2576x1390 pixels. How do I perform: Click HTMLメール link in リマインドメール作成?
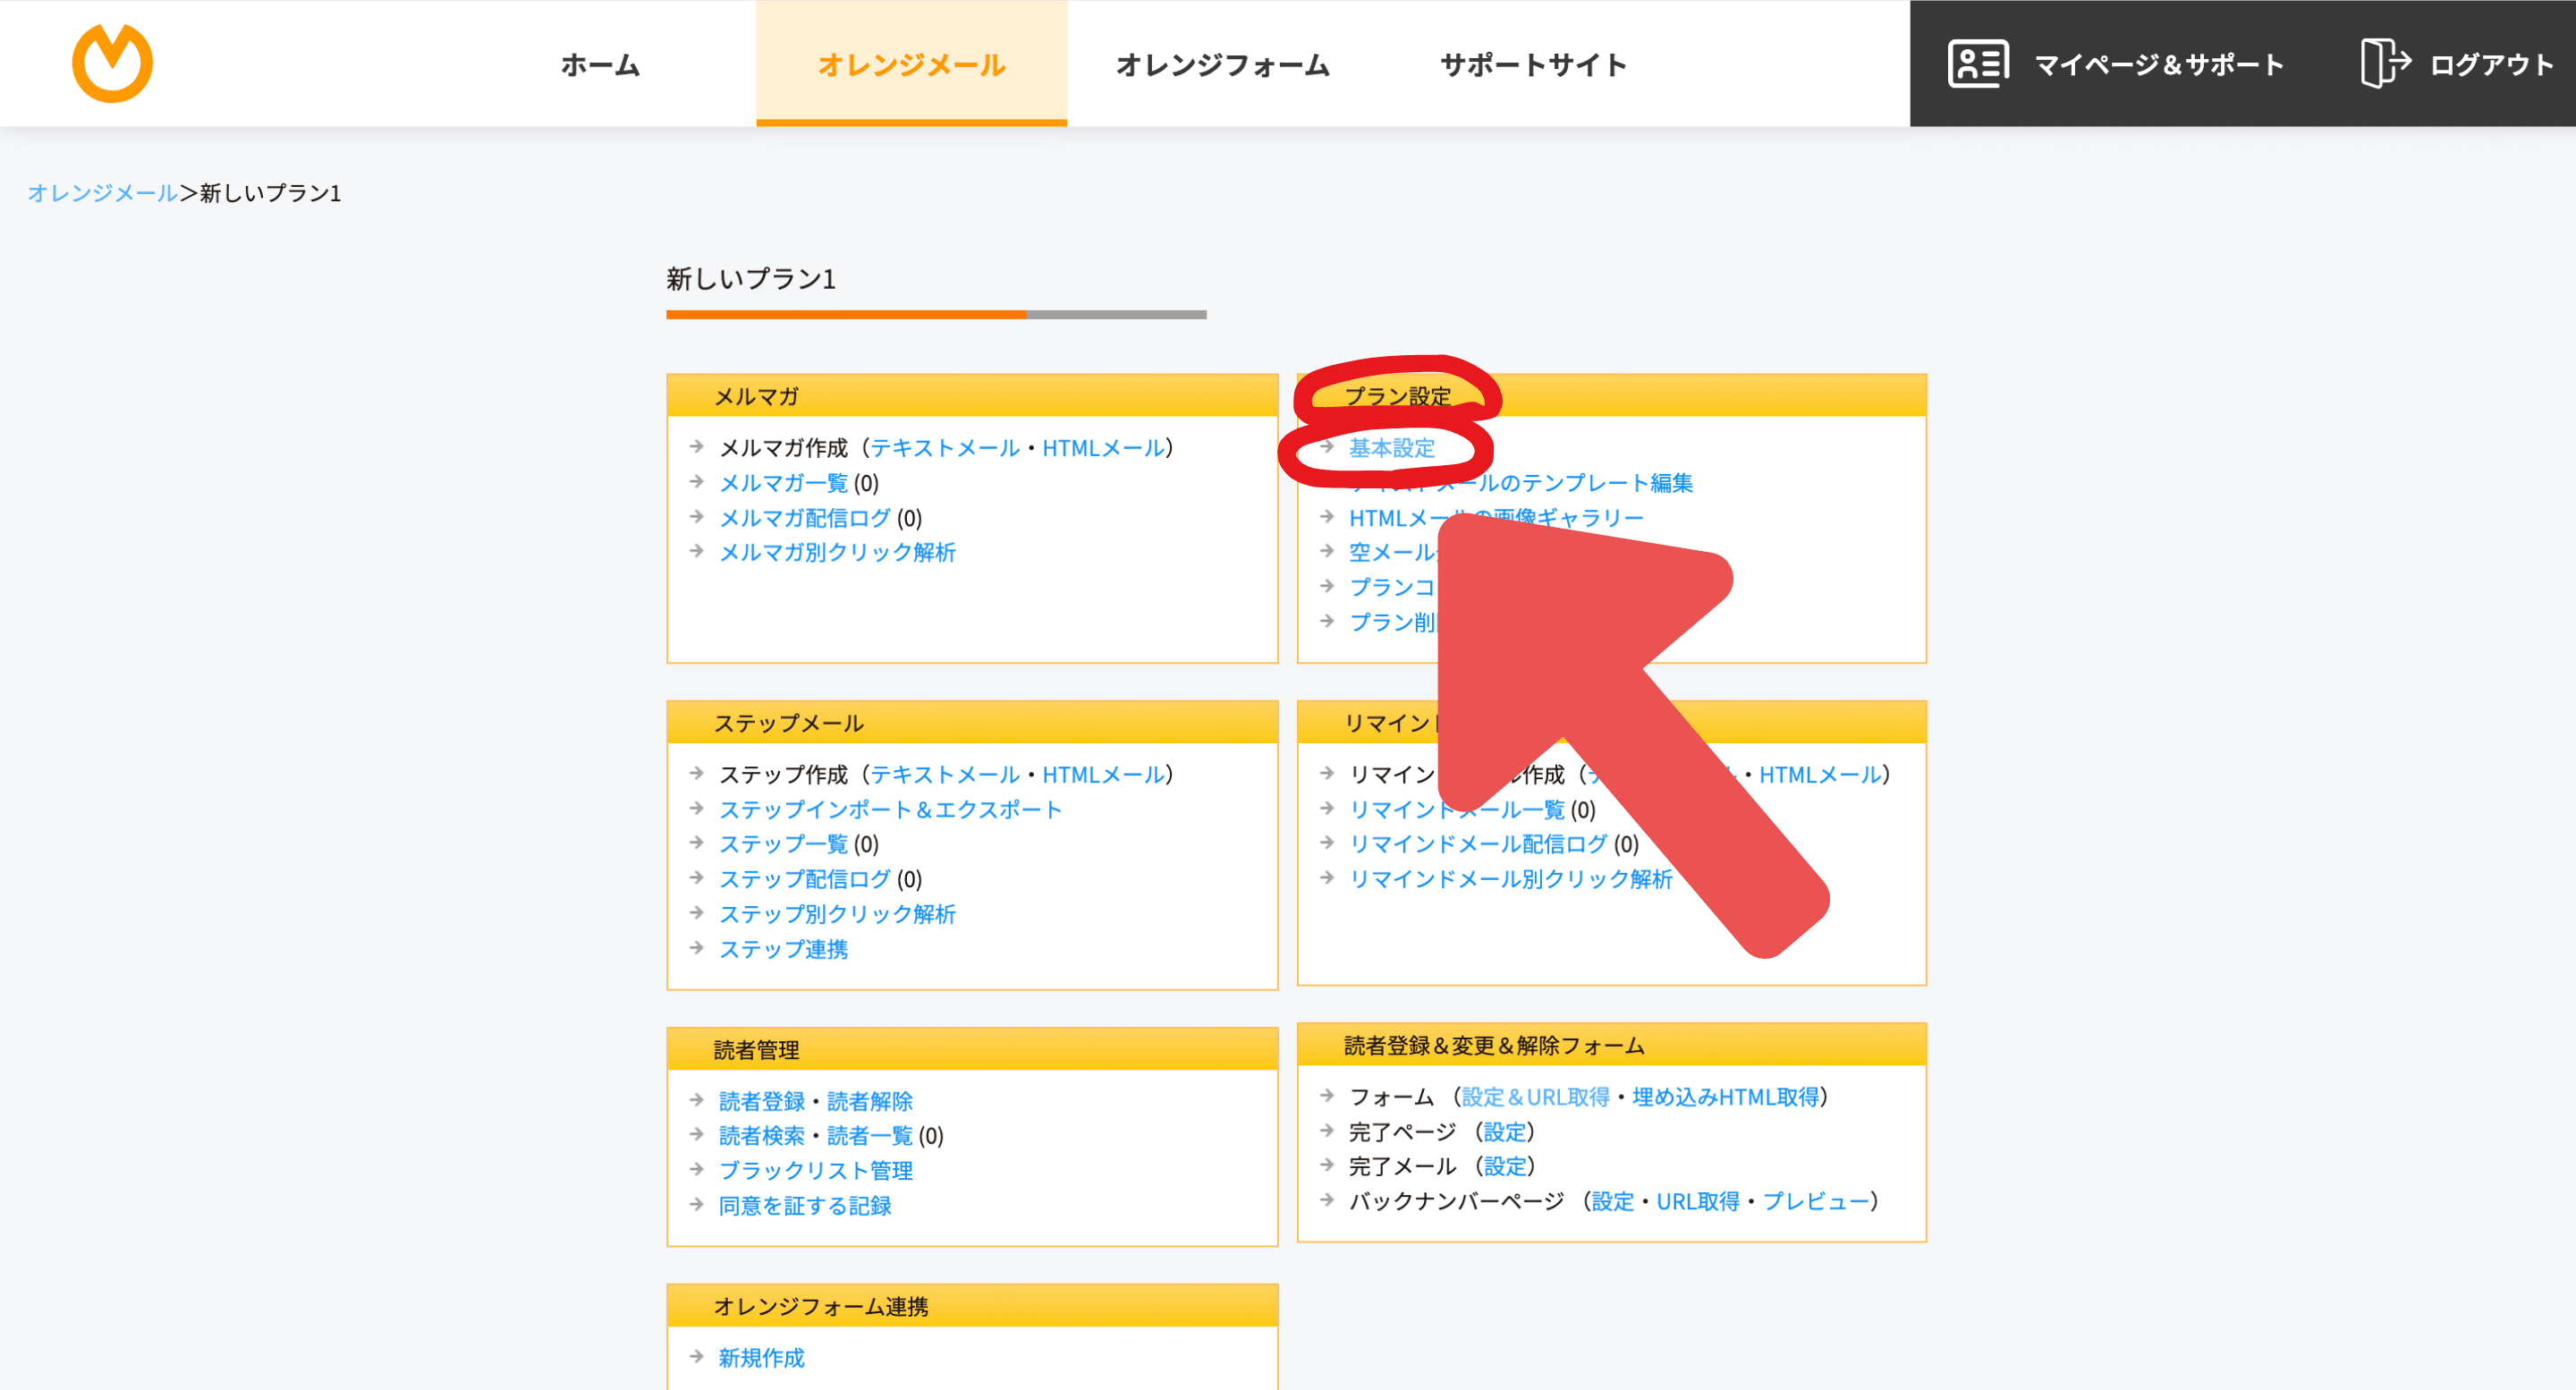pos(1820,774)
